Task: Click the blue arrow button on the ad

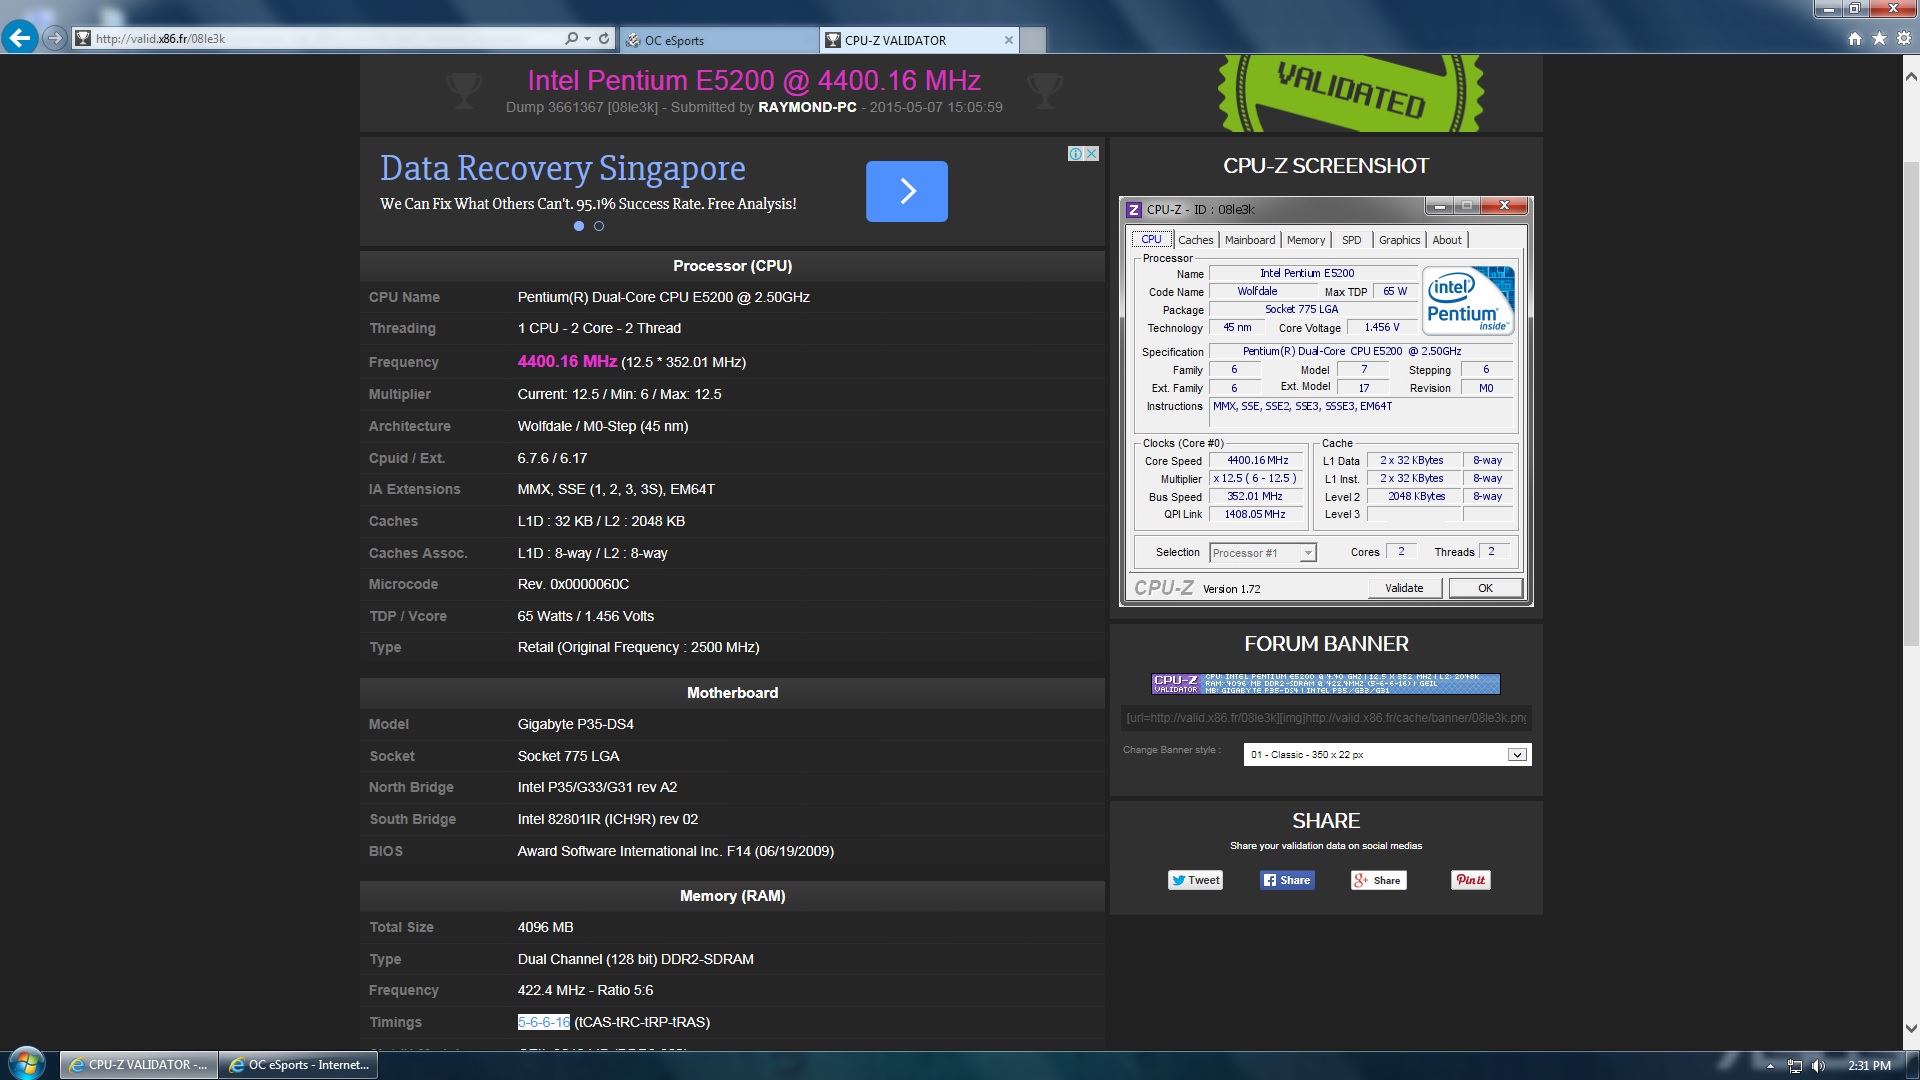Action: [906, 191]
